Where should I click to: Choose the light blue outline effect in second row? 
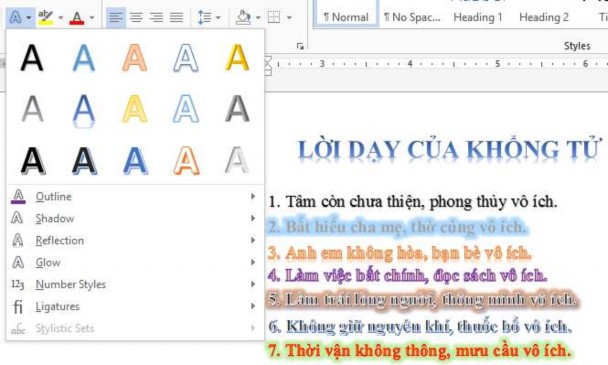[186, 109]
